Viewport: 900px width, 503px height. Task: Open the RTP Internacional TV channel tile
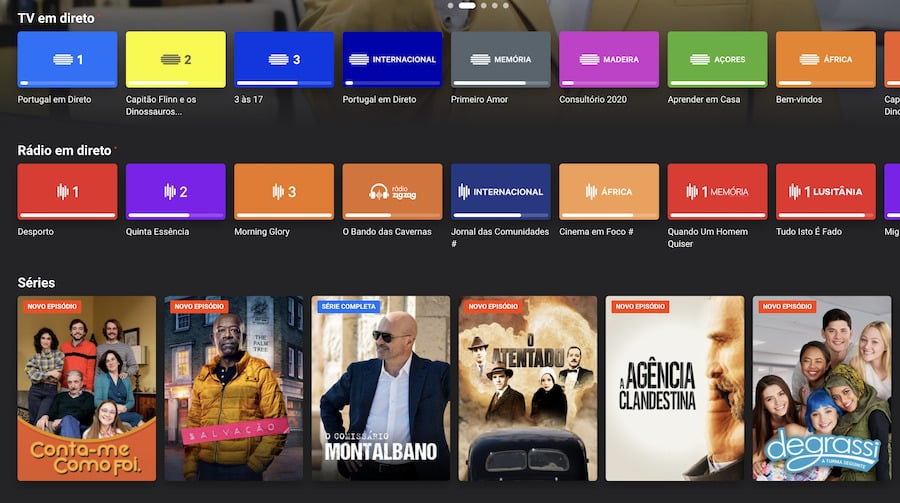393,59
